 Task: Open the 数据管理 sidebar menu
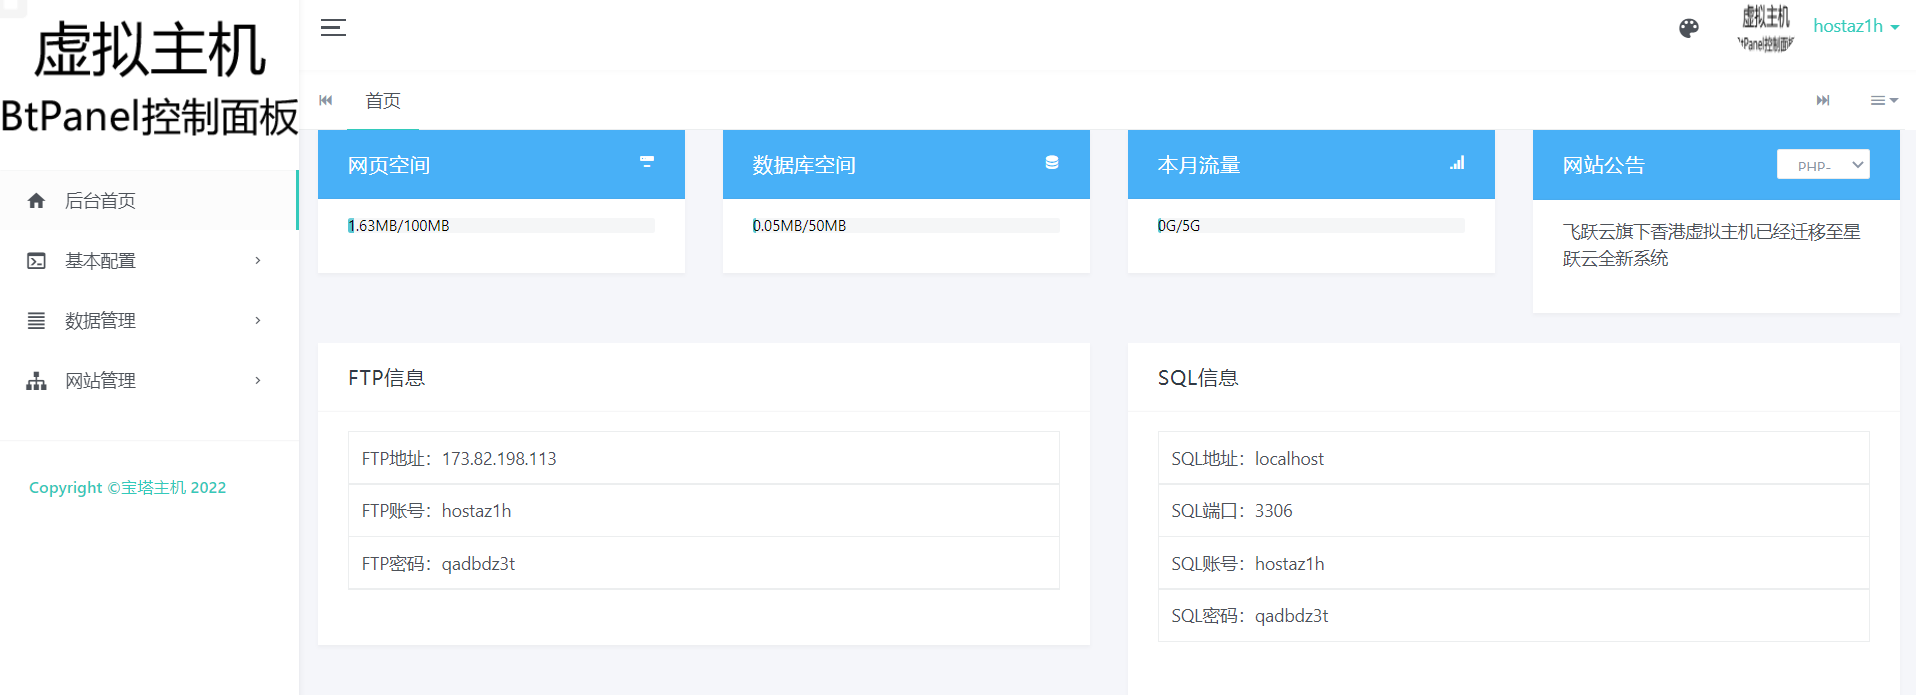[x=149, y=320]
